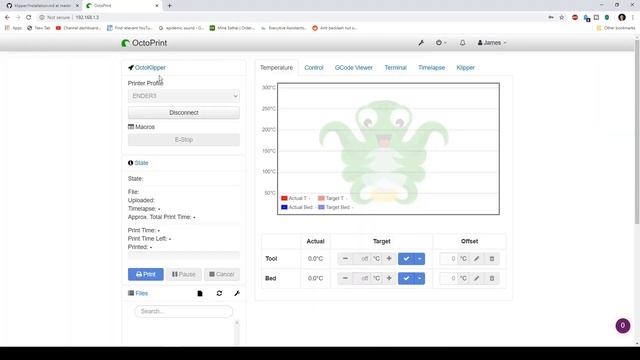Click the E-Stop macro button
The width and height of the screenshot is (640, 360).
(x=184, y=140)
